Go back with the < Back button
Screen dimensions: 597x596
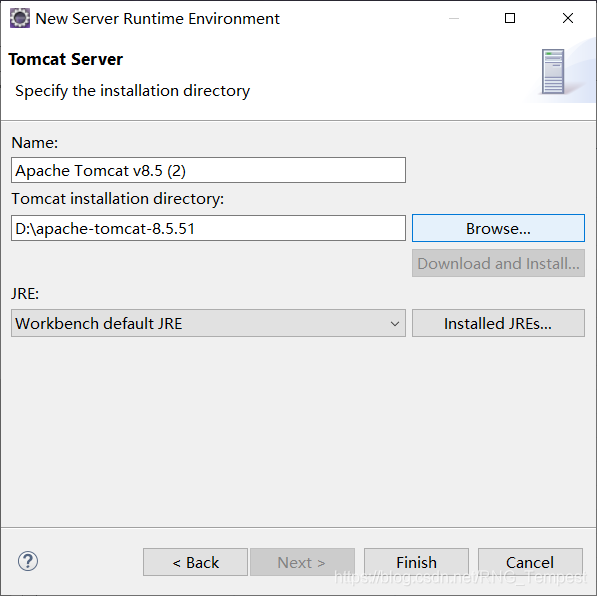click(195, 562)
